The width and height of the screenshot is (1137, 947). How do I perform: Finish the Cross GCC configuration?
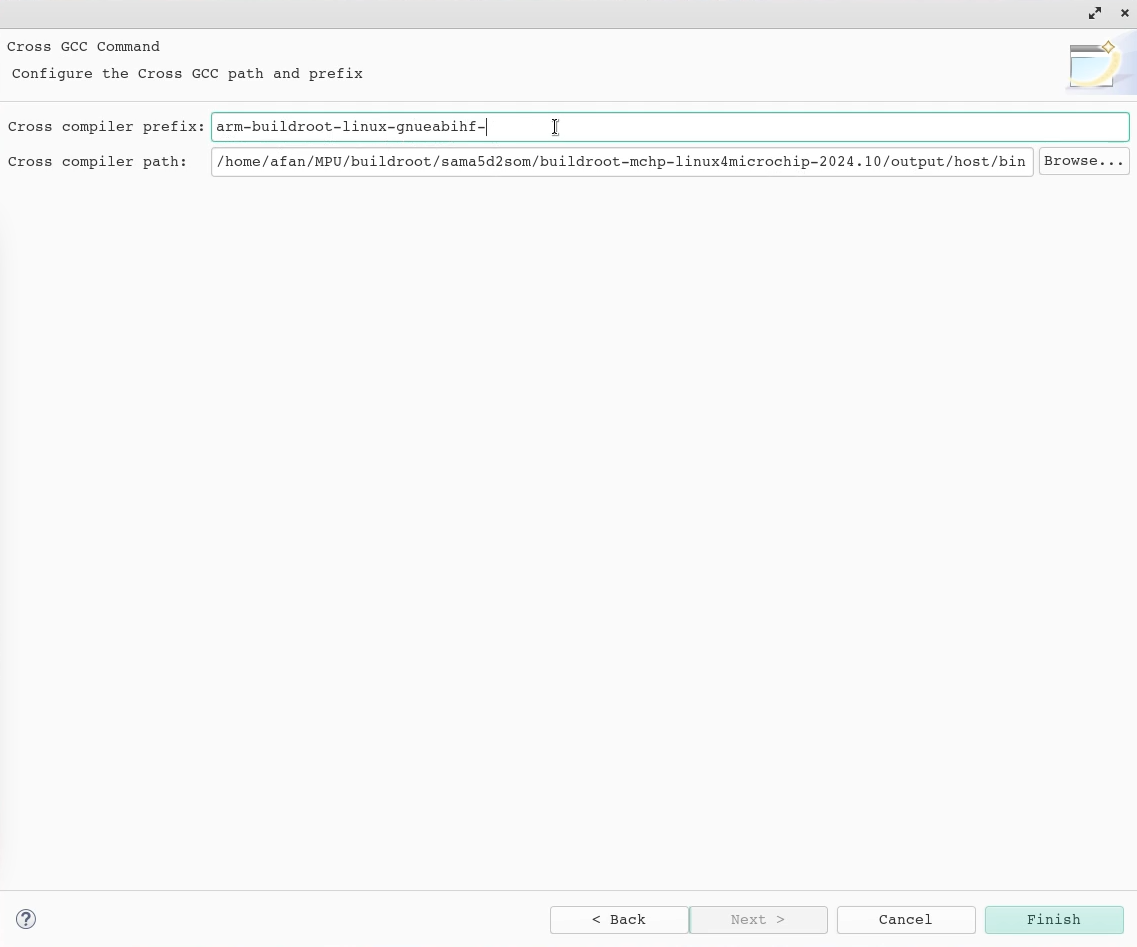[1054, 919]
